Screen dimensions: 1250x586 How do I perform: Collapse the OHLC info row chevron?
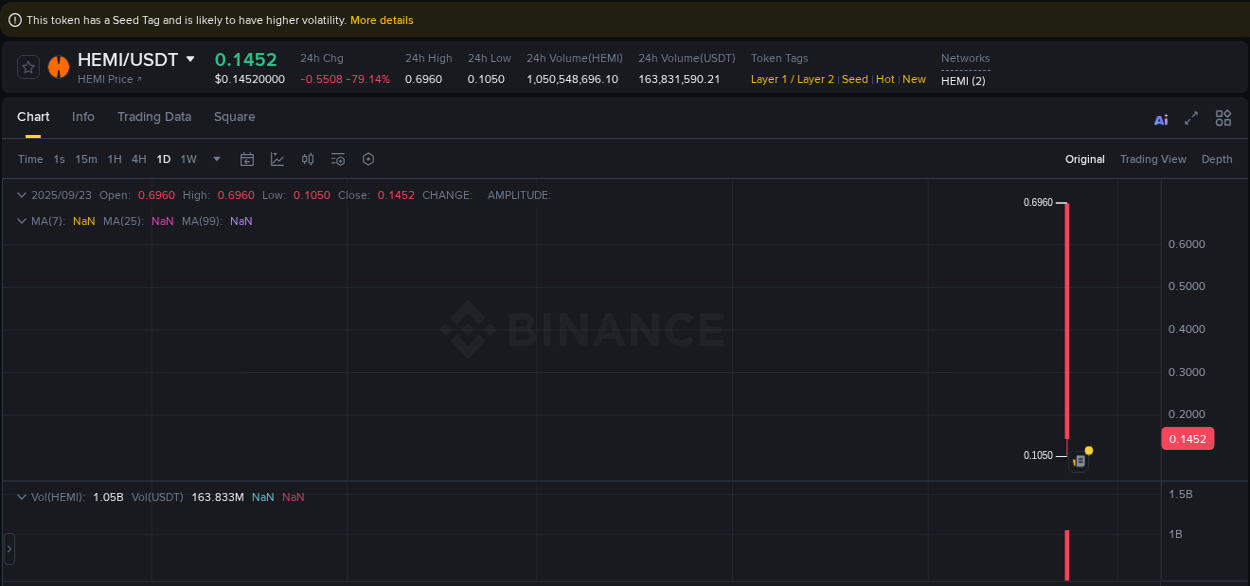coord(21,195)
